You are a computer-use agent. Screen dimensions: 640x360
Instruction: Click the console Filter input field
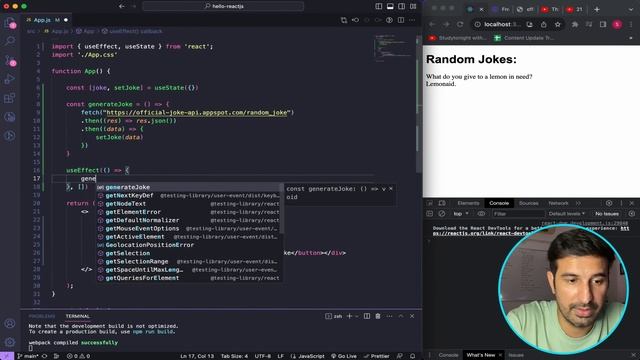point(518,214)
